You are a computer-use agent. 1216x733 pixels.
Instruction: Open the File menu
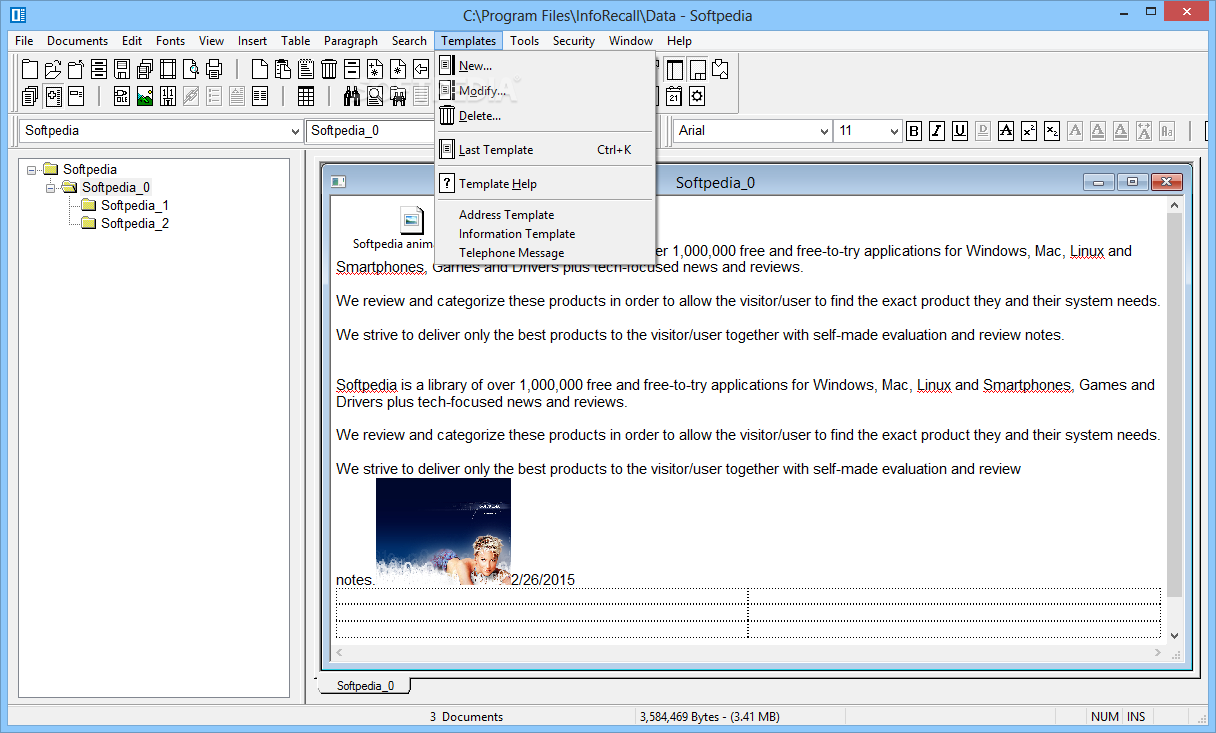[x=24, y=41]
